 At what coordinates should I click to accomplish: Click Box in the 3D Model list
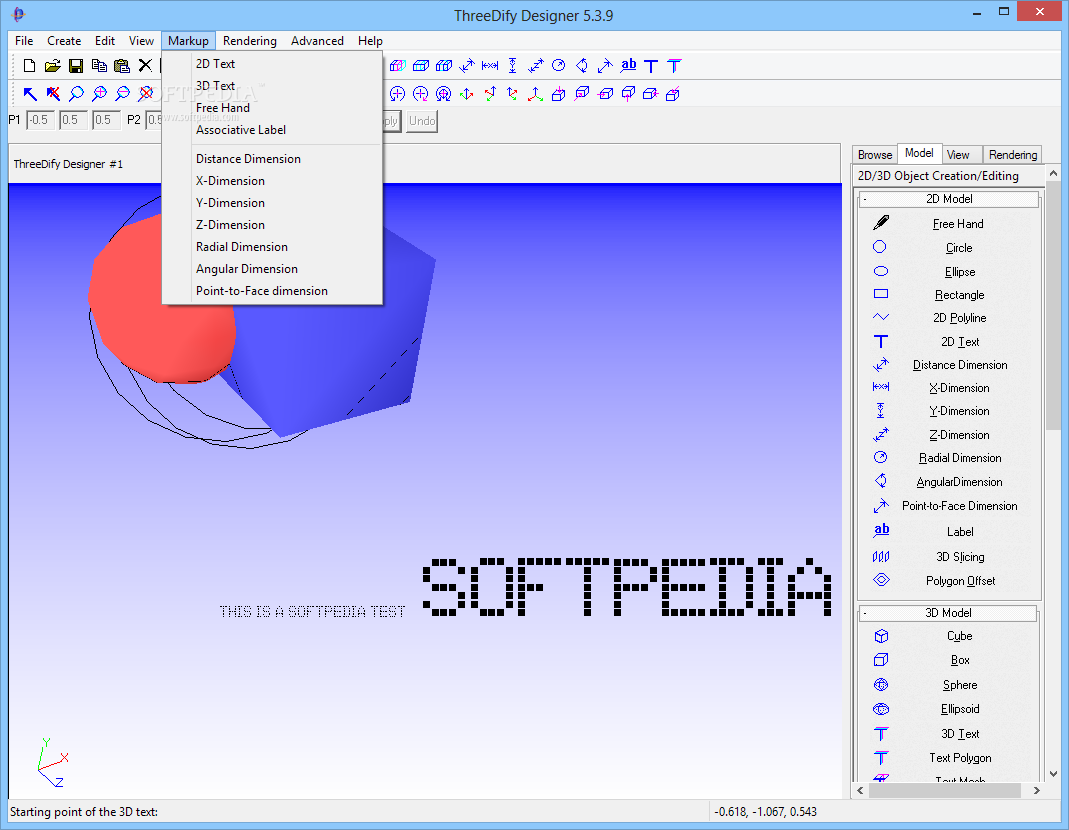coord(960,660)
